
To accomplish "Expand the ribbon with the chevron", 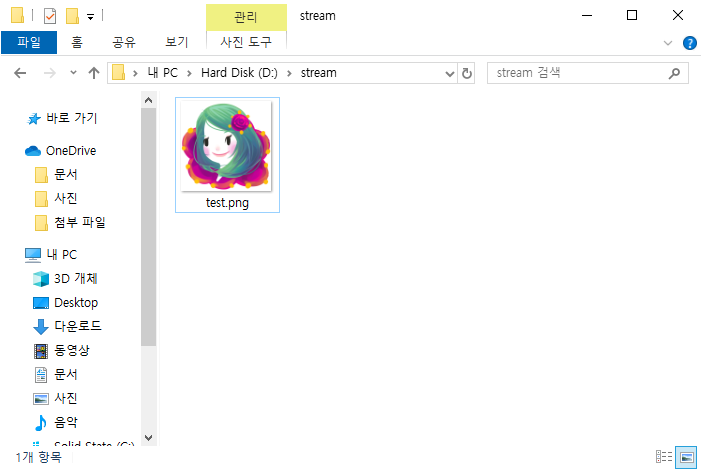I will pos(668,43).
